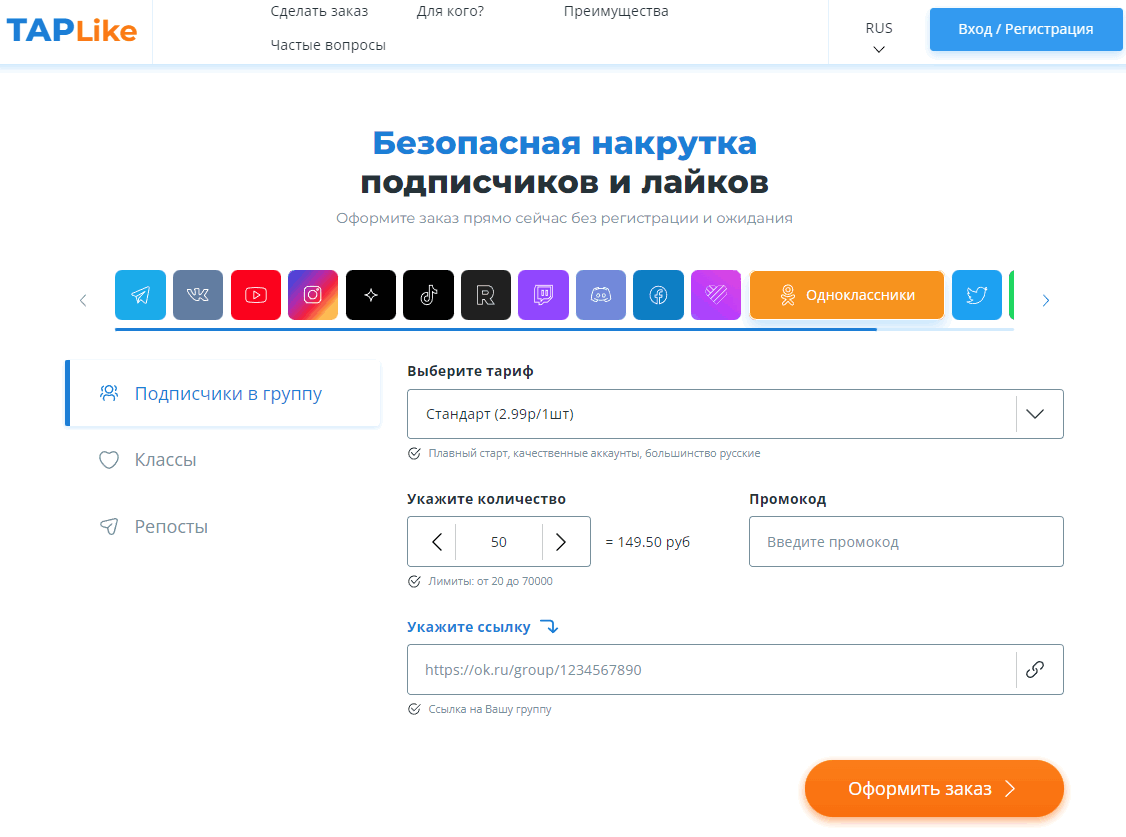Open Для кого? menu item

pyautogui.click(x=450, y=11)
